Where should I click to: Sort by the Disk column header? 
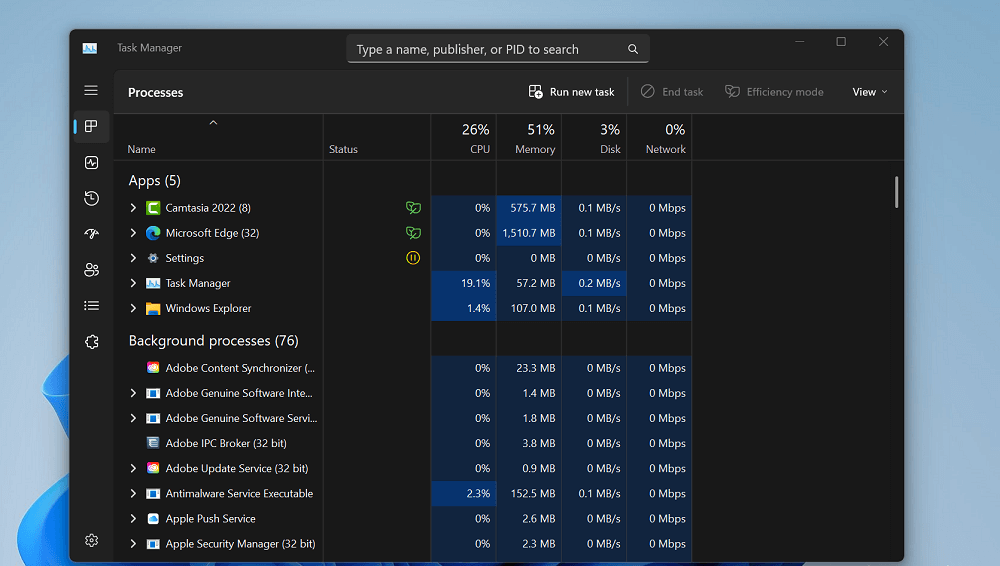[594, 137]
